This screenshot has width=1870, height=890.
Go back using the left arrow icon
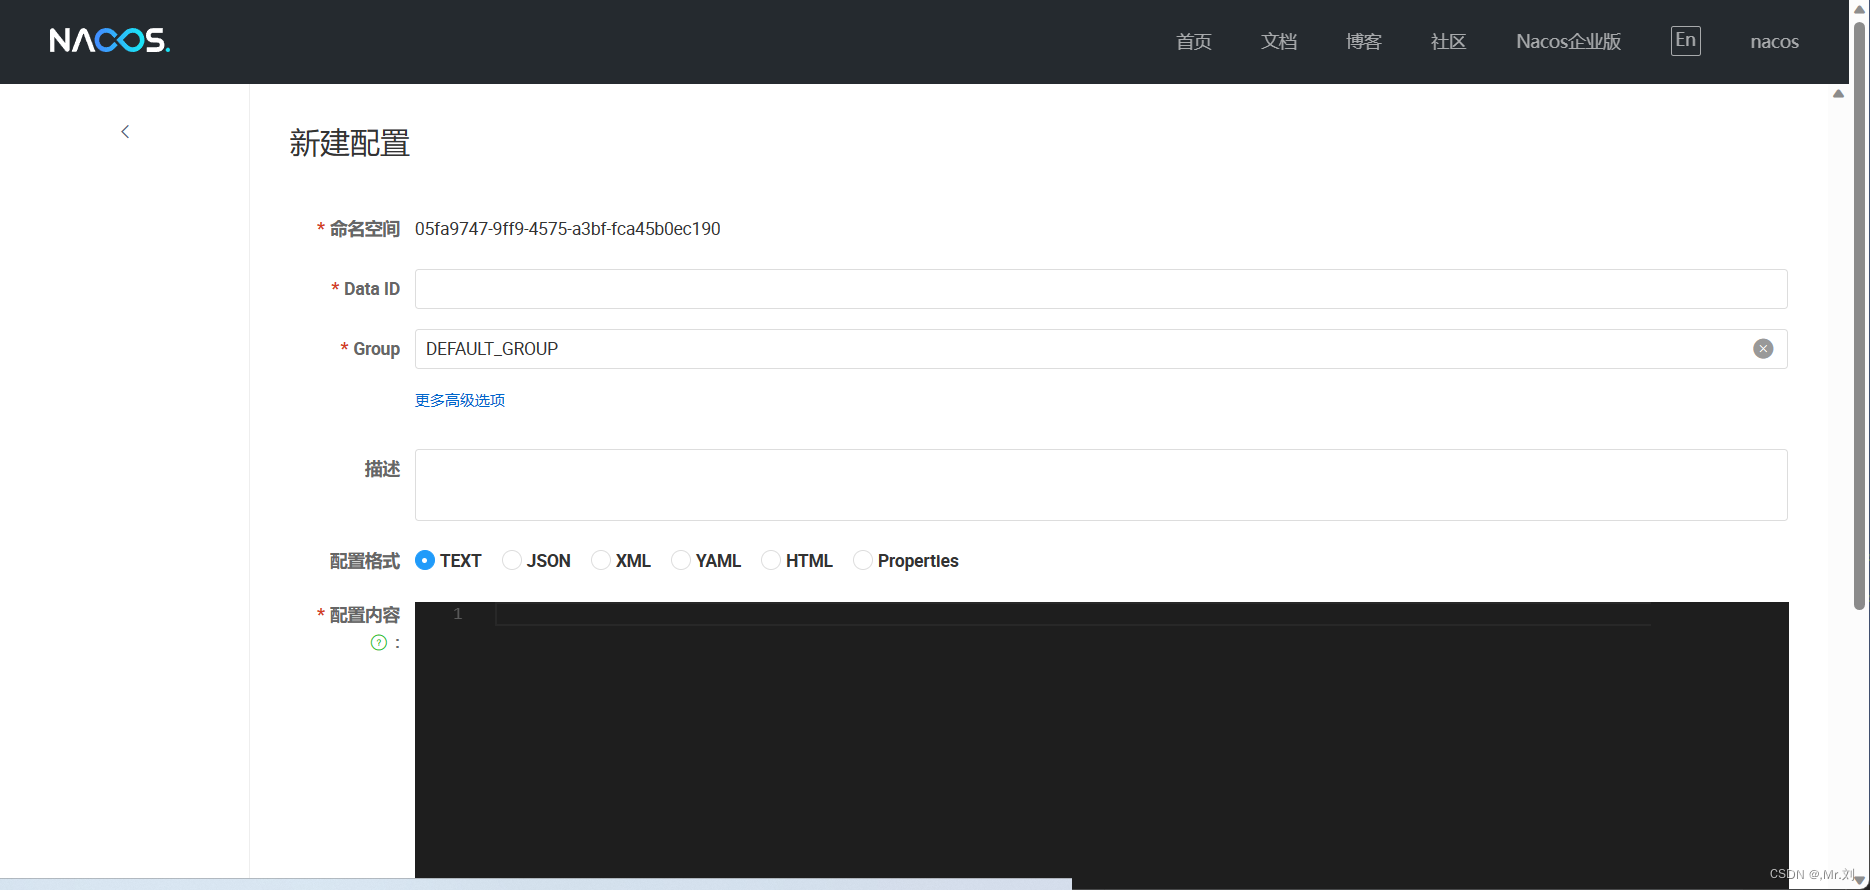tap(125, 131)
